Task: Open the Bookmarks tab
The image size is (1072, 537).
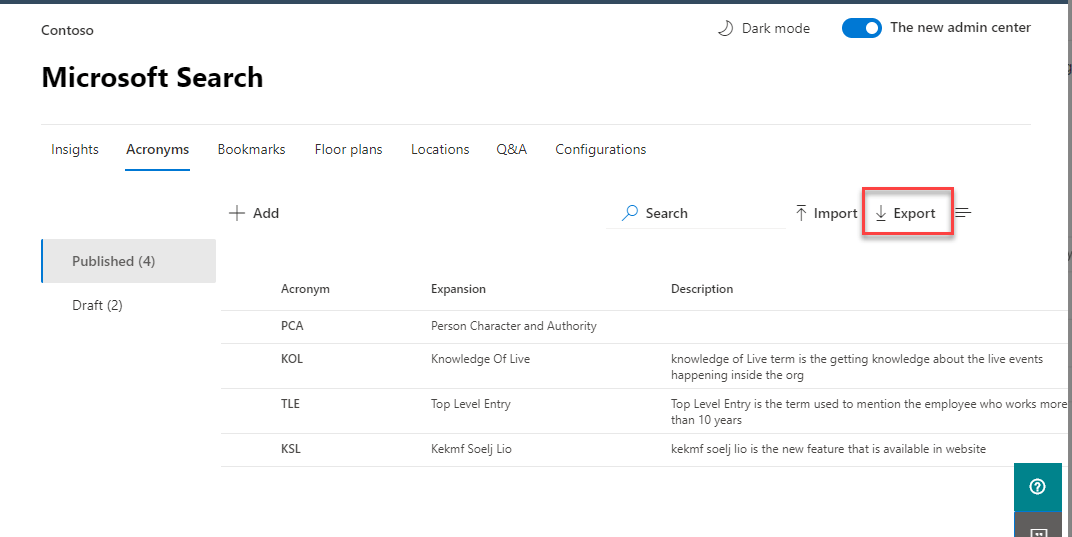Action: (251, 149)
